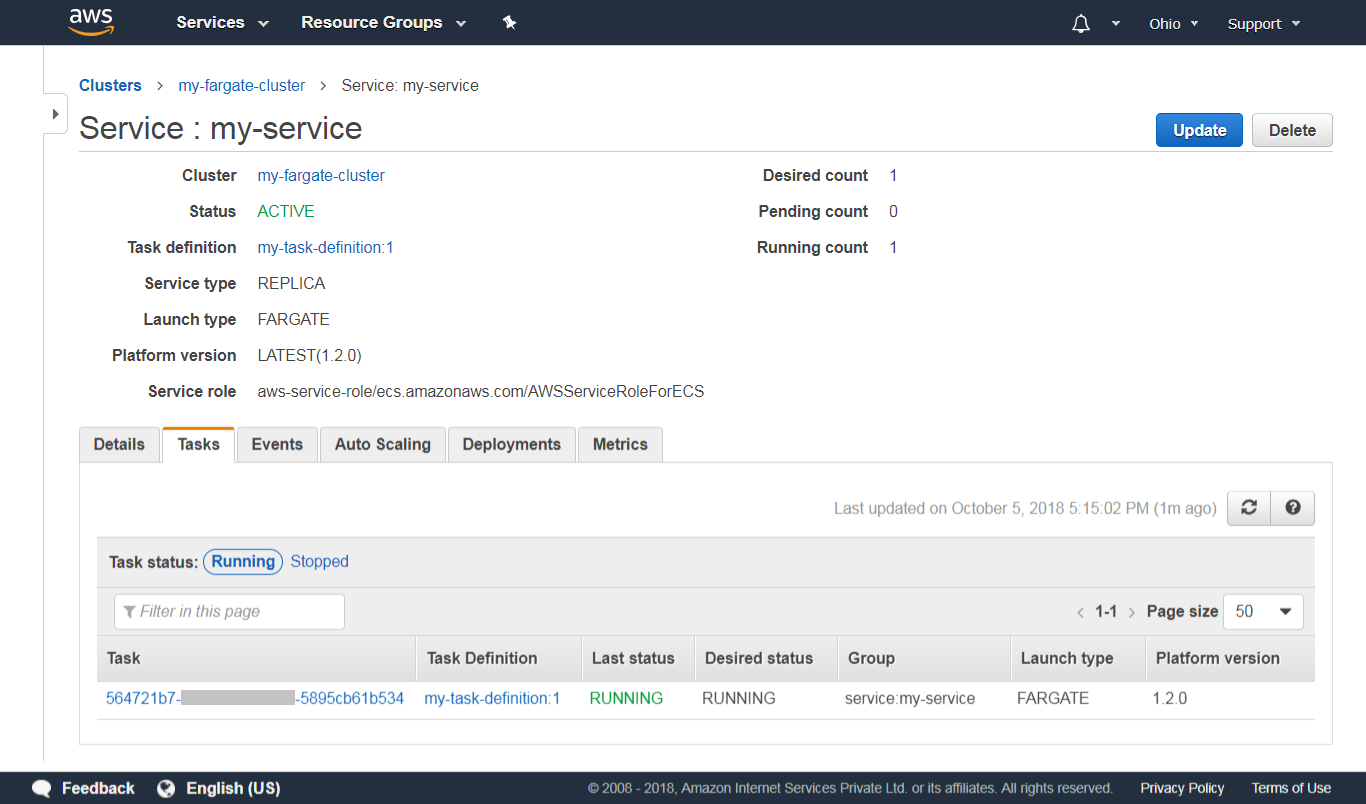
Task: Click the REPLICA service type value
Action: pyautogui.click(x=291, y=284)
